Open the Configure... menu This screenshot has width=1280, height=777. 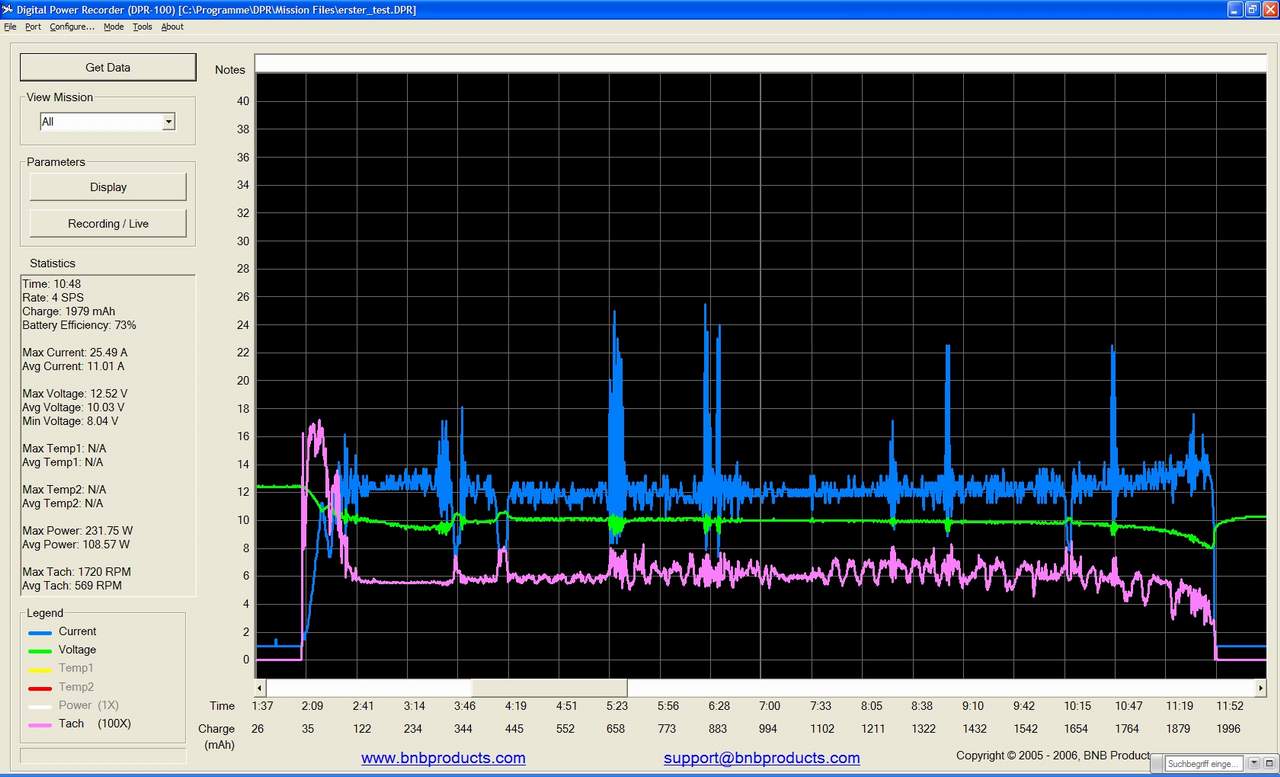pos(72,27)
